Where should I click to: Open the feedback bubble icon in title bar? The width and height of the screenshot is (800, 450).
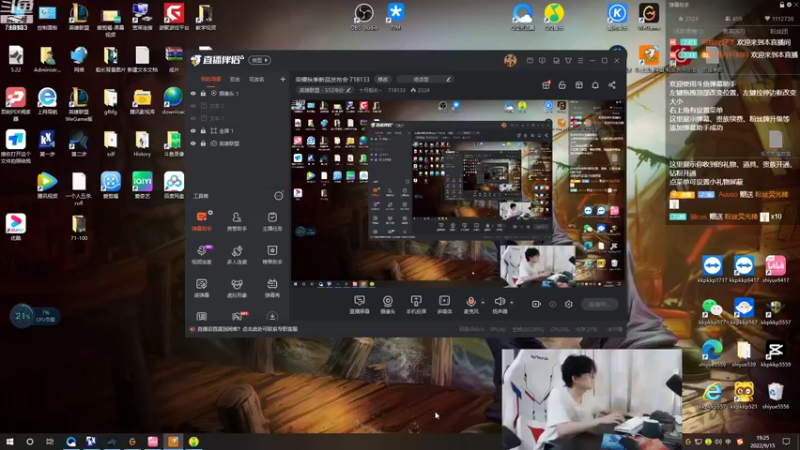542,61
